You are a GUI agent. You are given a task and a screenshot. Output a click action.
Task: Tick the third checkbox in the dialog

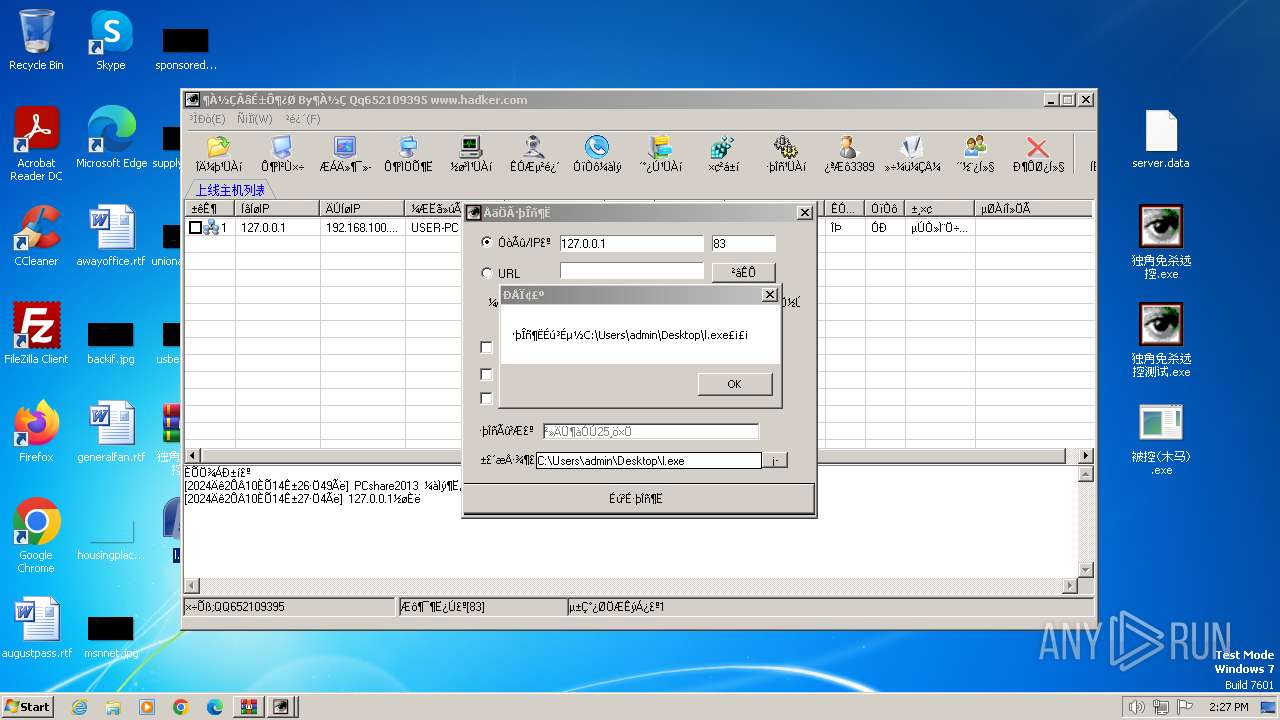pos(487,399)
